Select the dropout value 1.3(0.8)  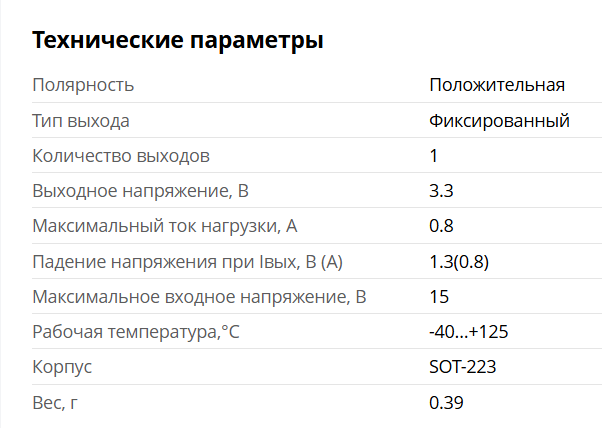[458, 262]
